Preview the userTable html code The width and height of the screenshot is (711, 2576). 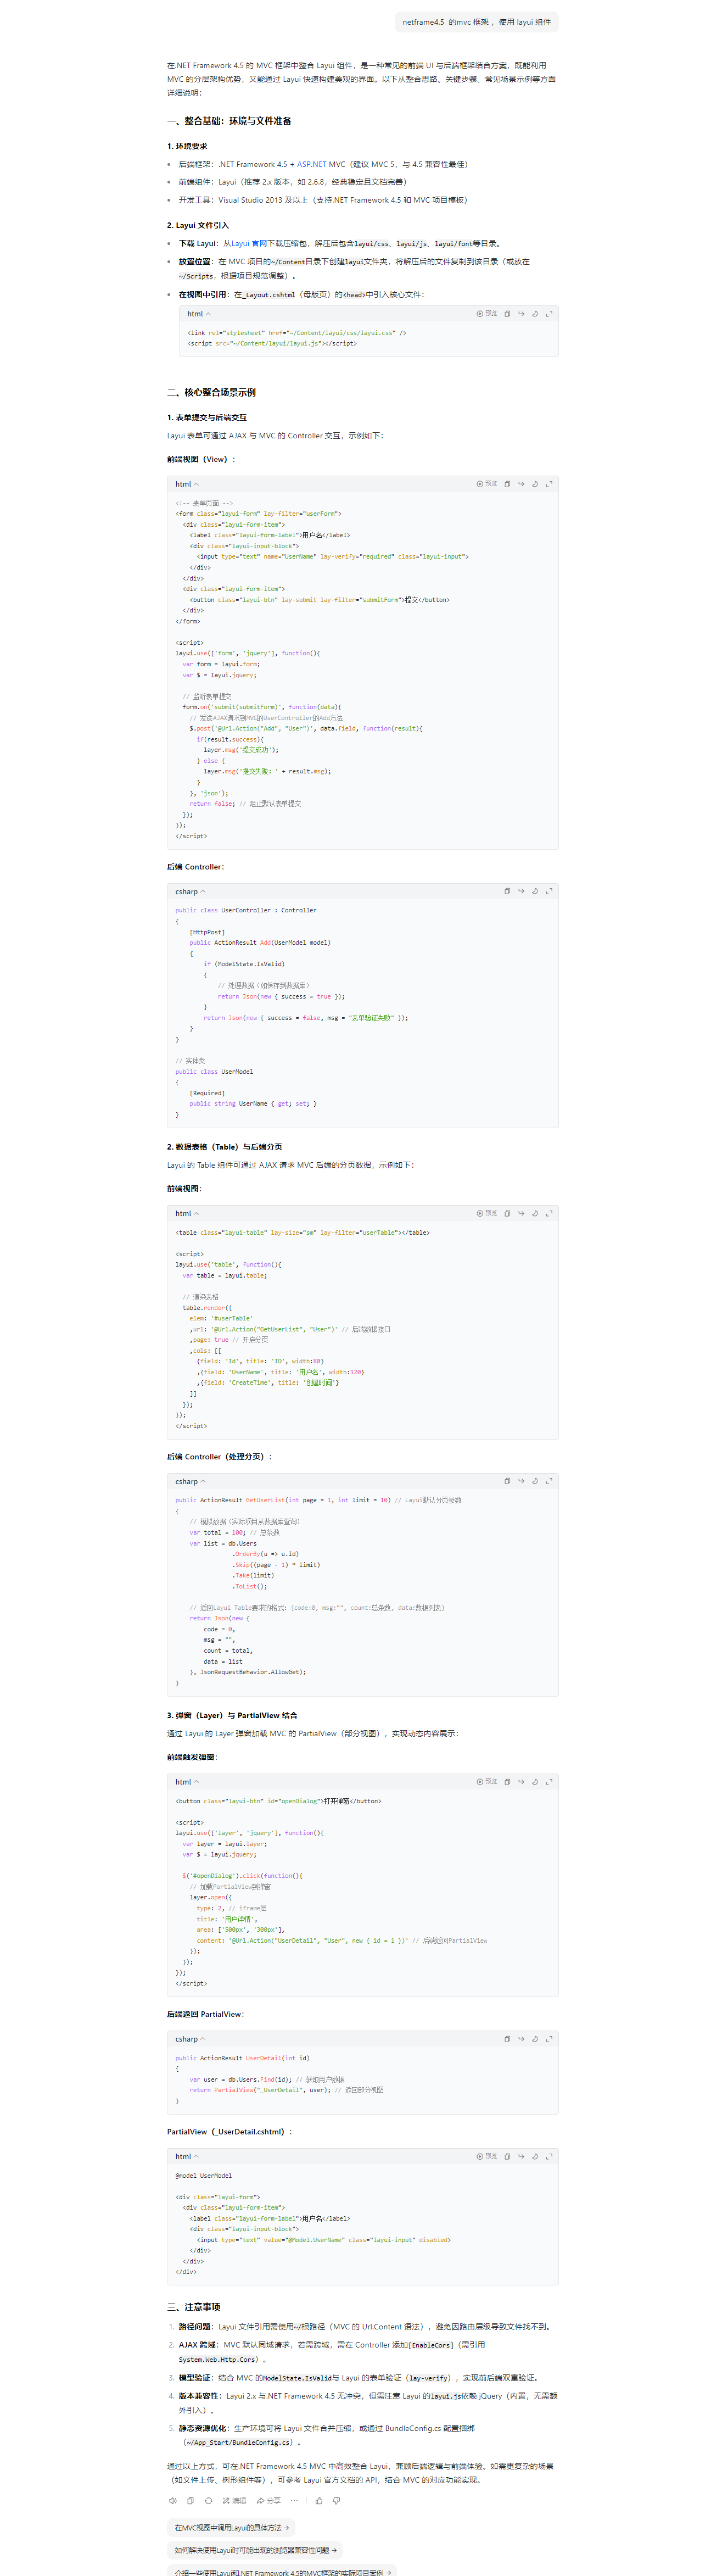487,1212
